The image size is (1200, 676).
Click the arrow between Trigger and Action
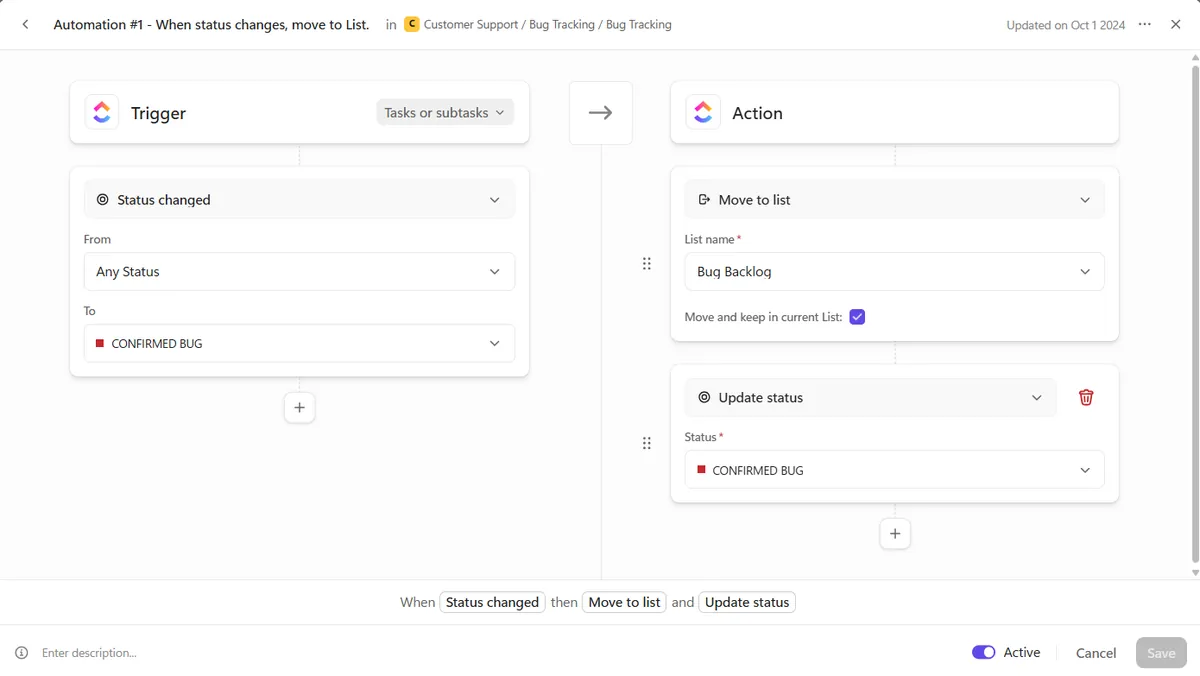click(600, 113)
